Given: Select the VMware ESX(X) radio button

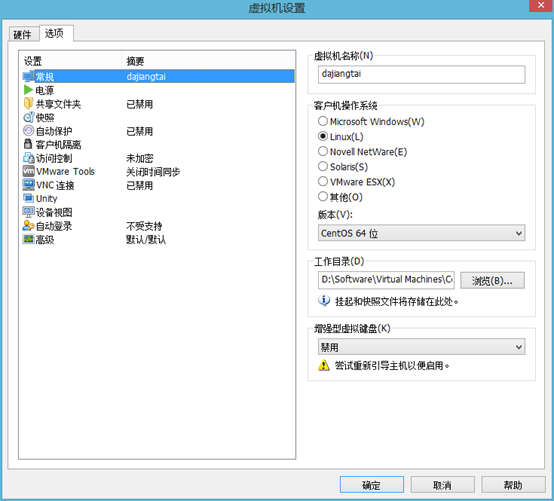Looking at the screenshot, I should pyautogui.click(x=323, y=182).
